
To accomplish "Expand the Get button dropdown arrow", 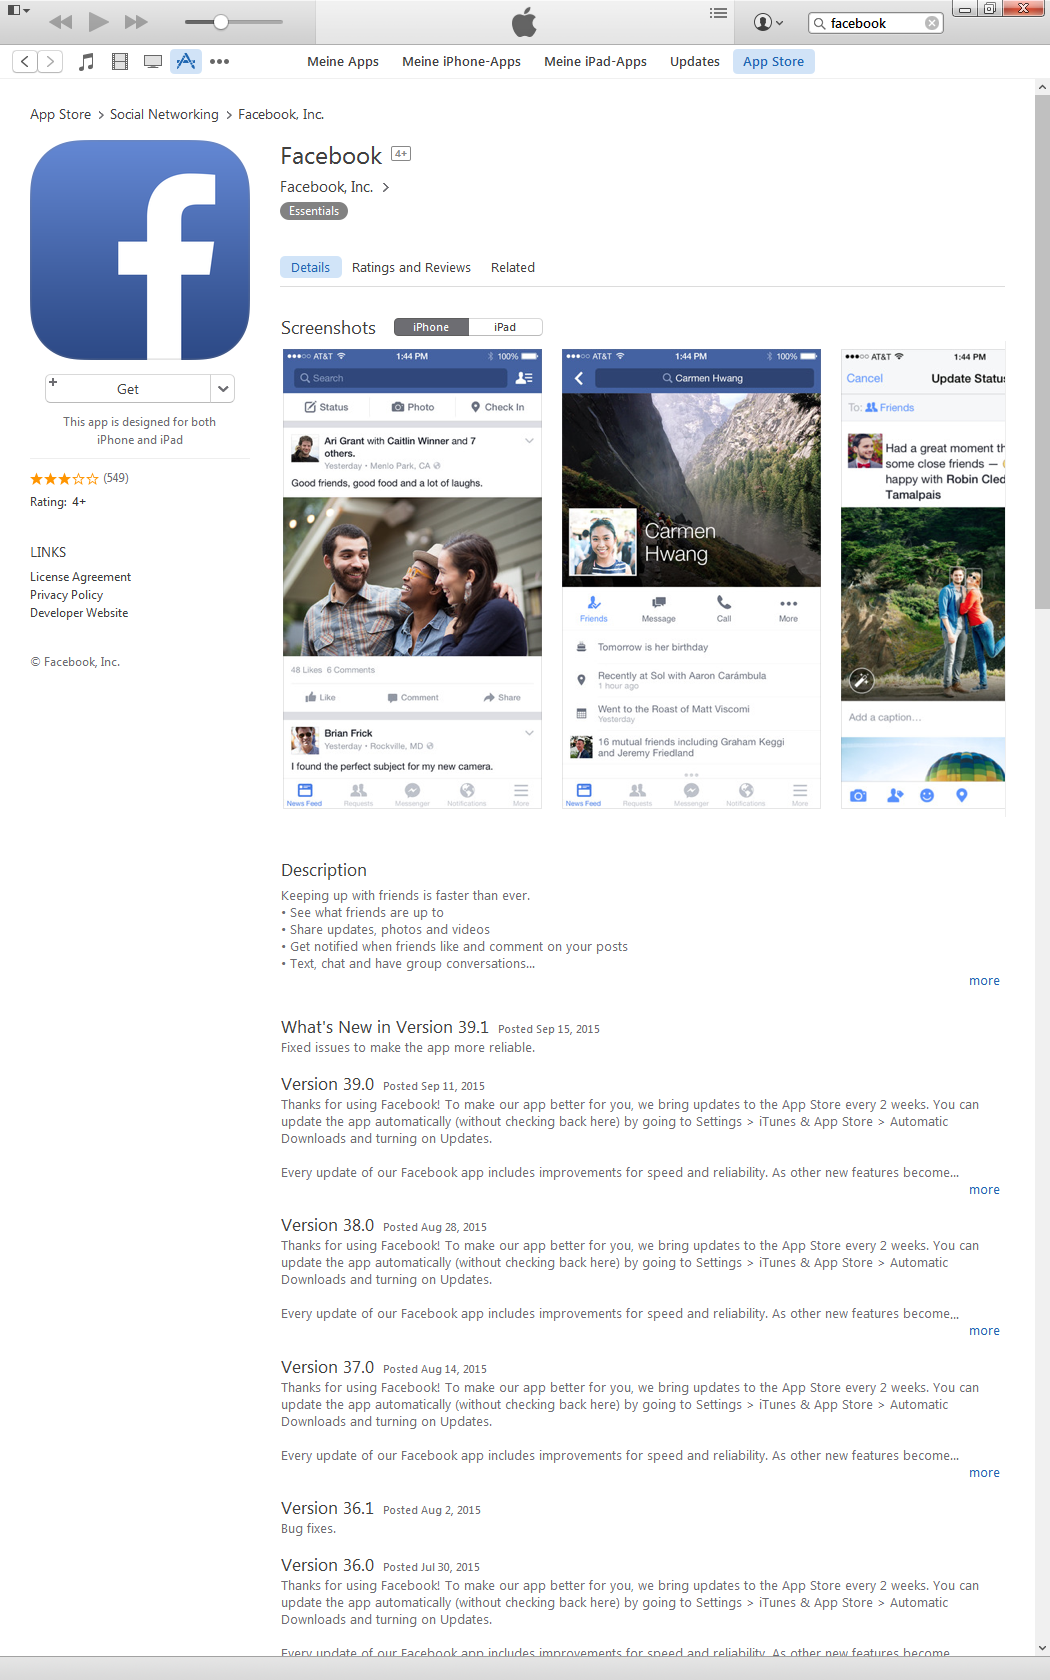I will [x=223, y=389].
